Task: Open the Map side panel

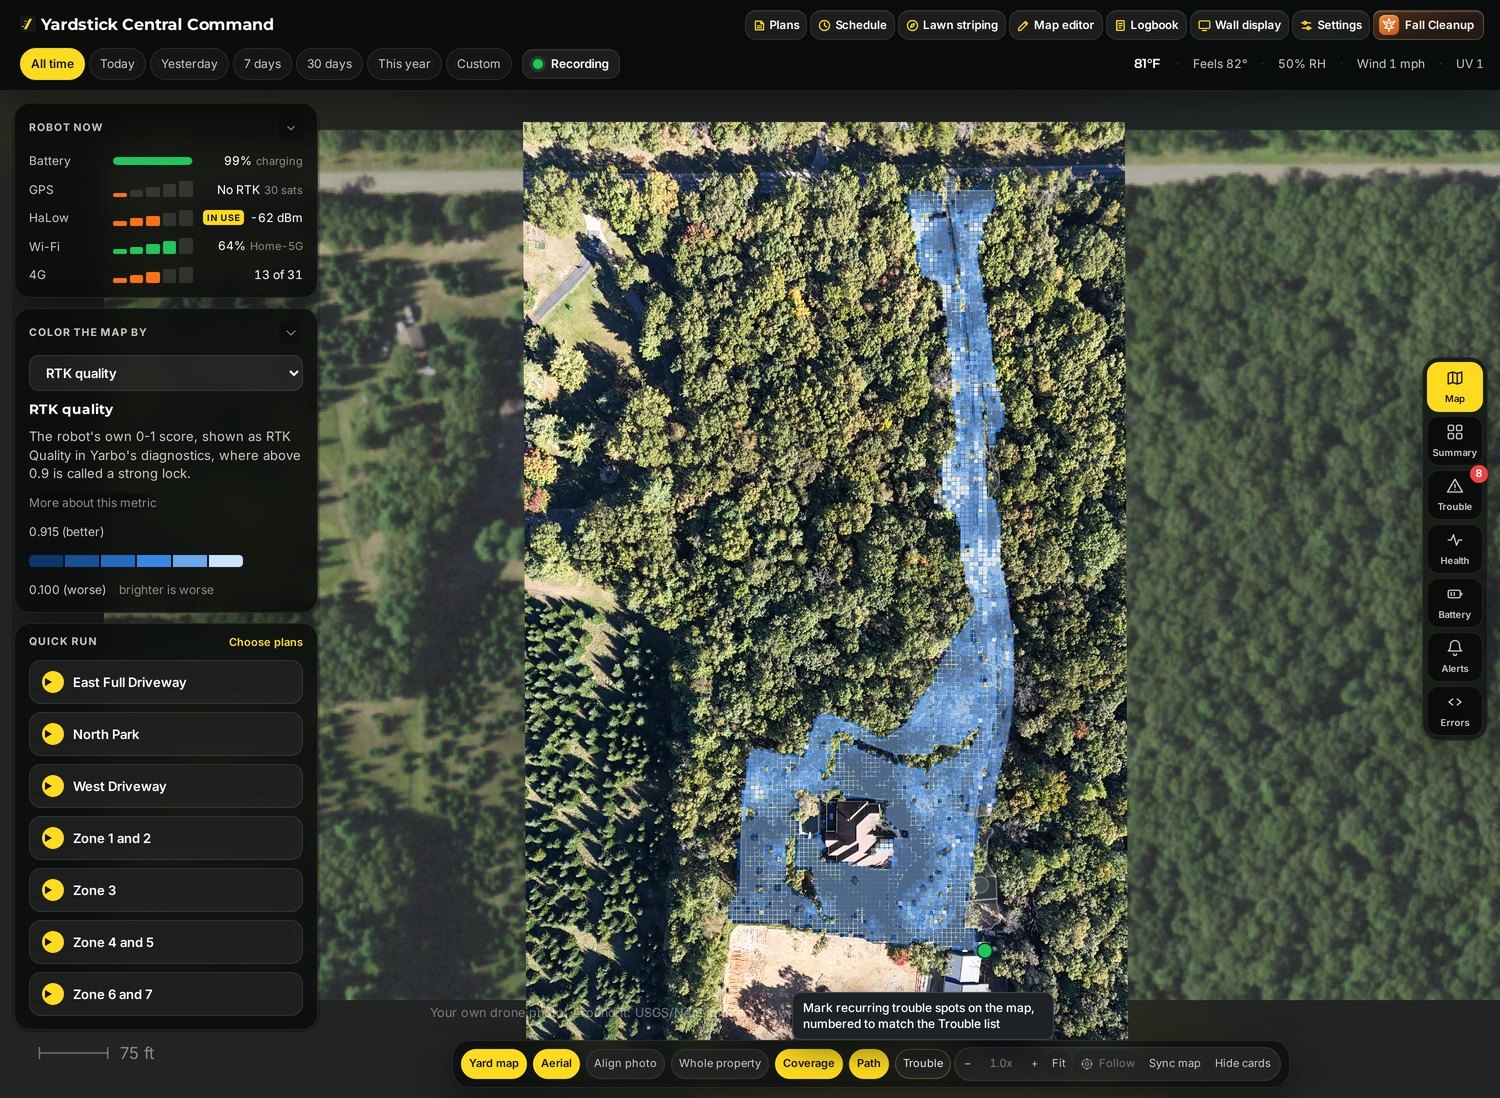Action: (x=1454, y=386)
